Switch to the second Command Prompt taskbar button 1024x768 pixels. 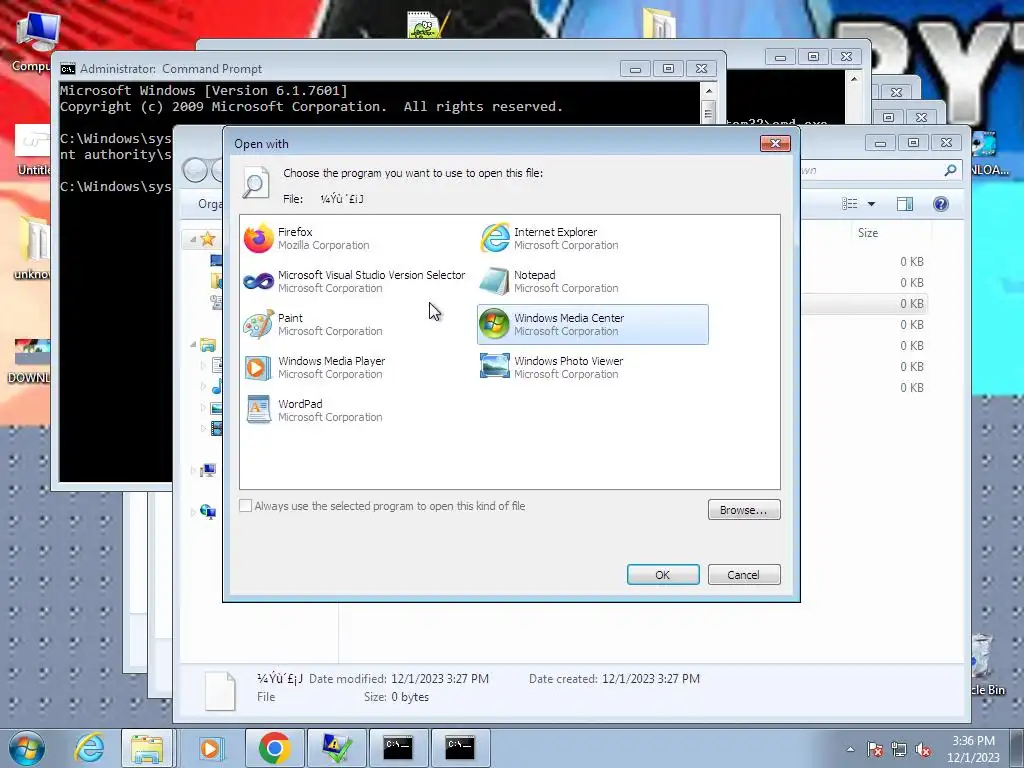click(x=460, y=748)
